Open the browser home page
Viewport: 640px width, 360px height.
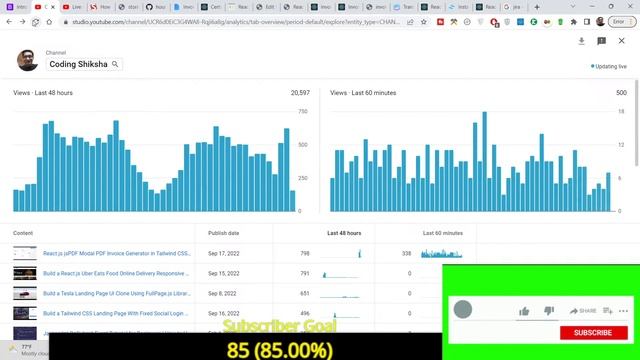pos(49,22)
